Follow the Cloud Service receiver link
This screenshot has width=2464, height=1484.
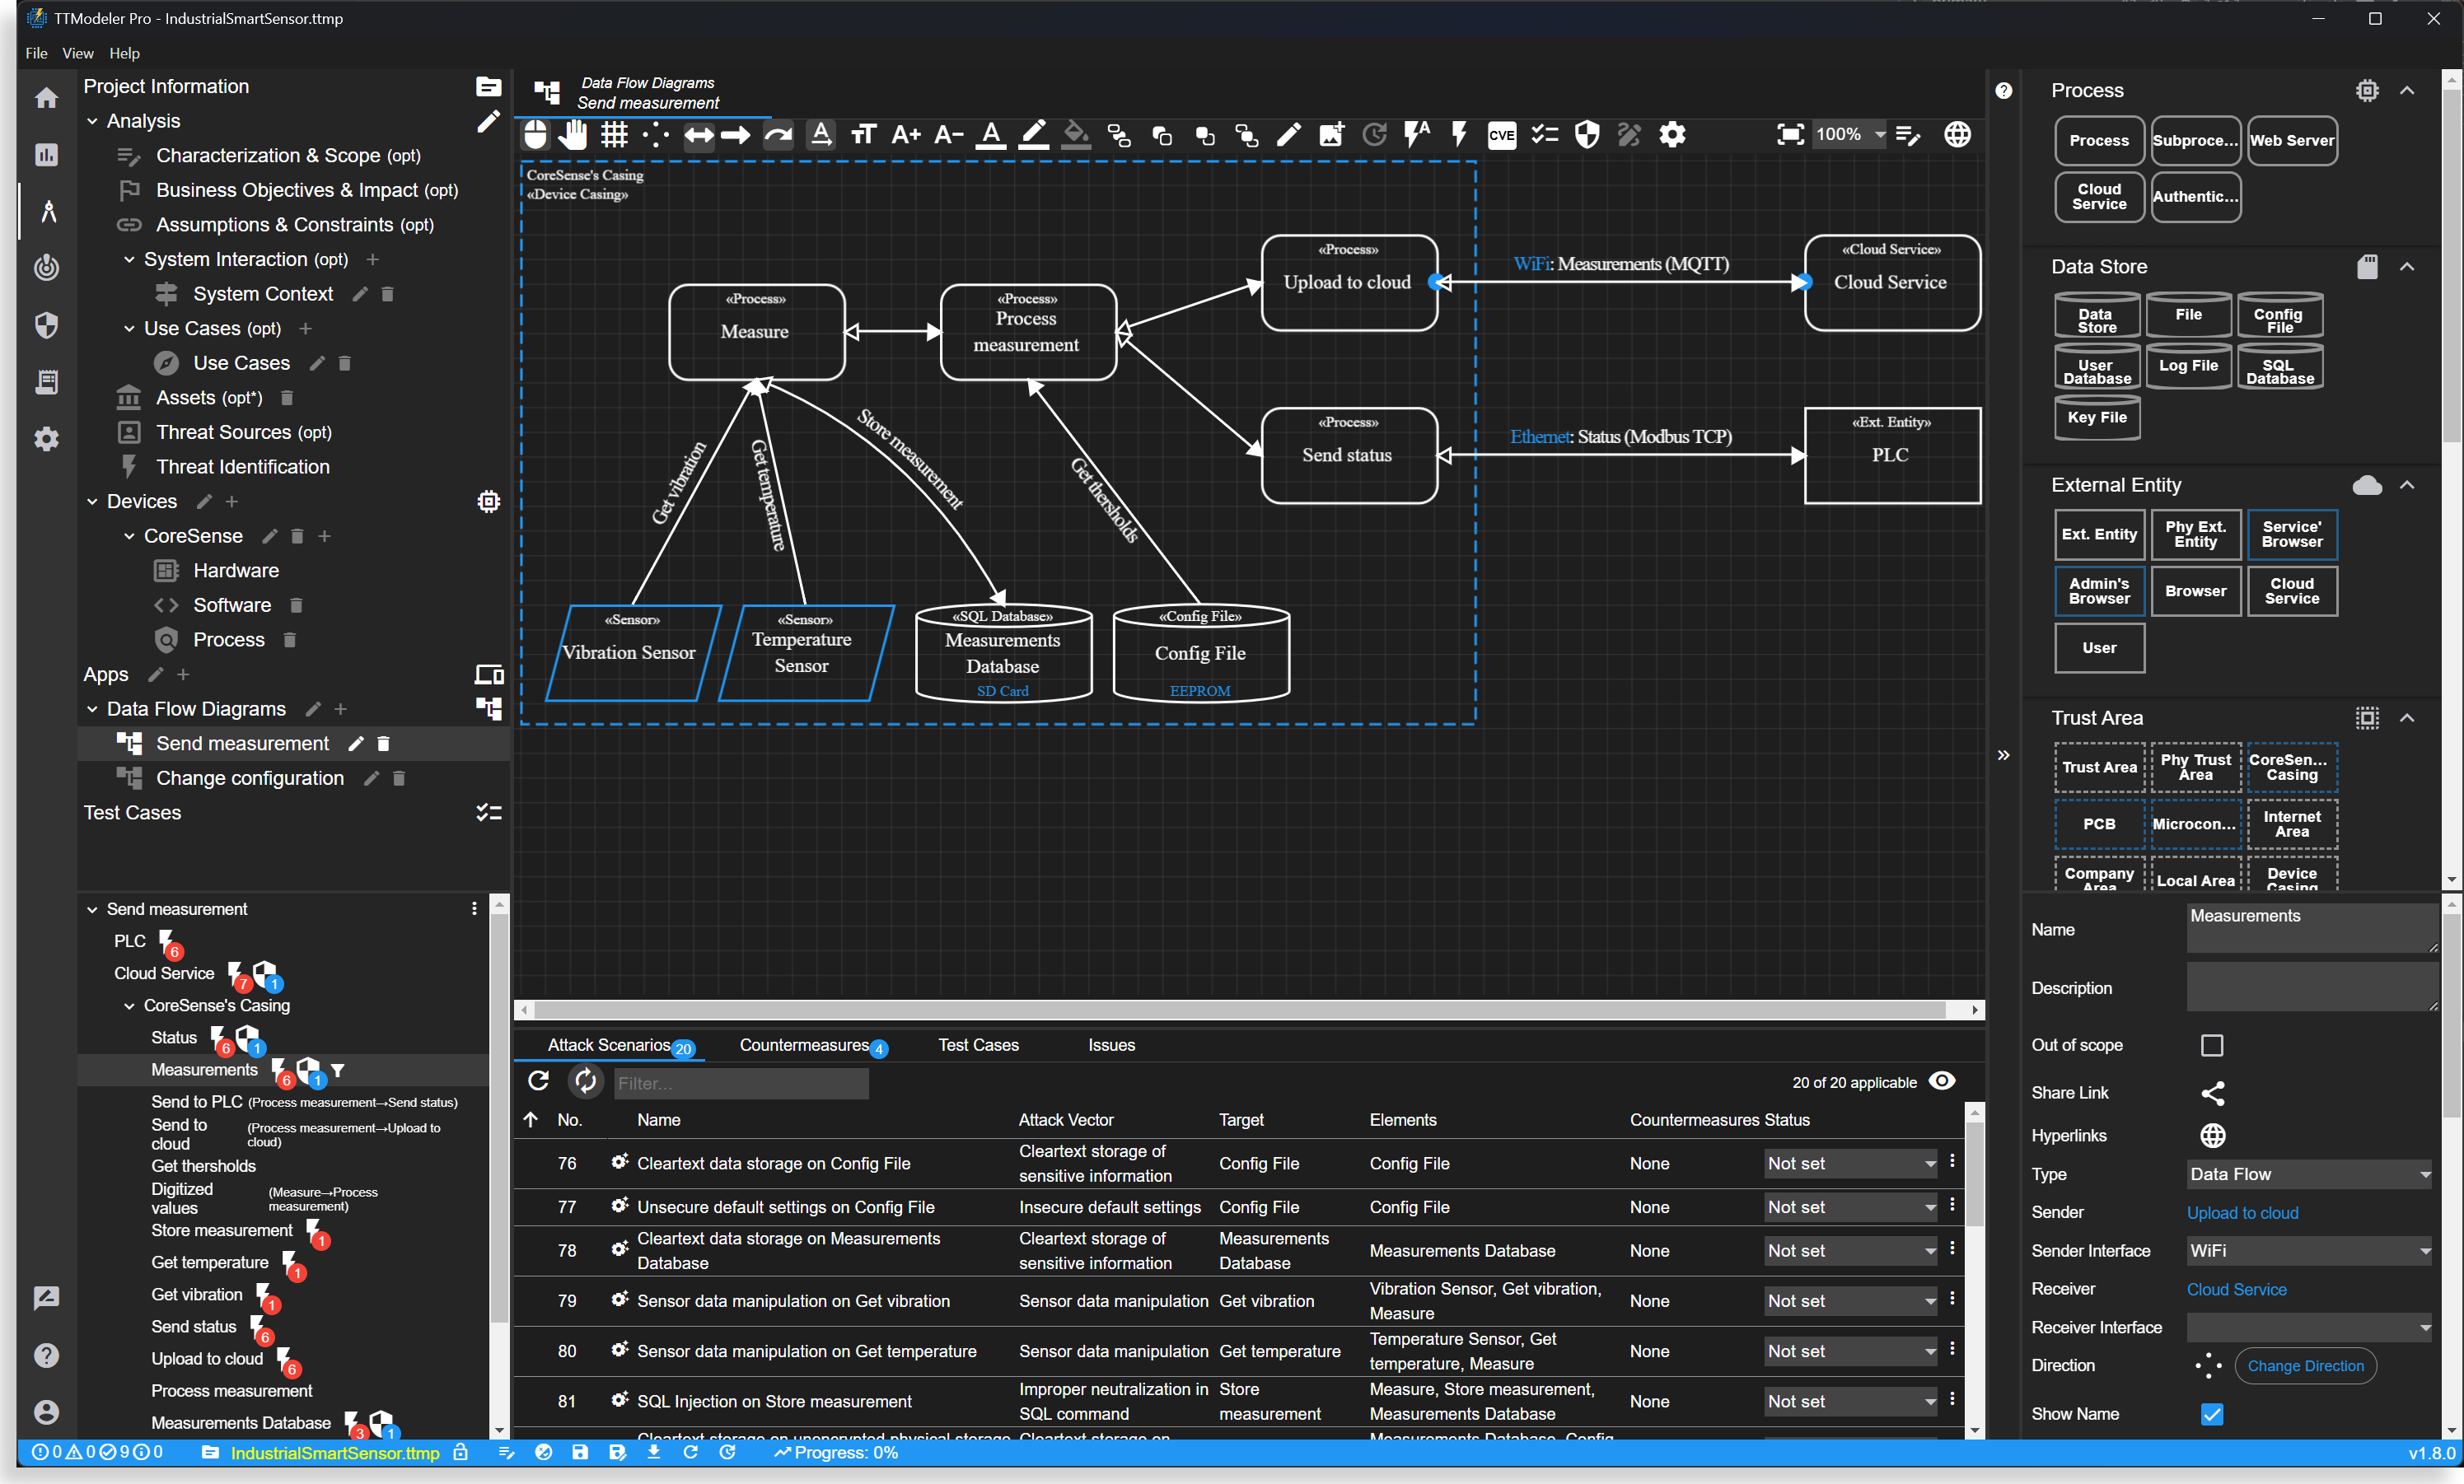coord(2236,1289)
